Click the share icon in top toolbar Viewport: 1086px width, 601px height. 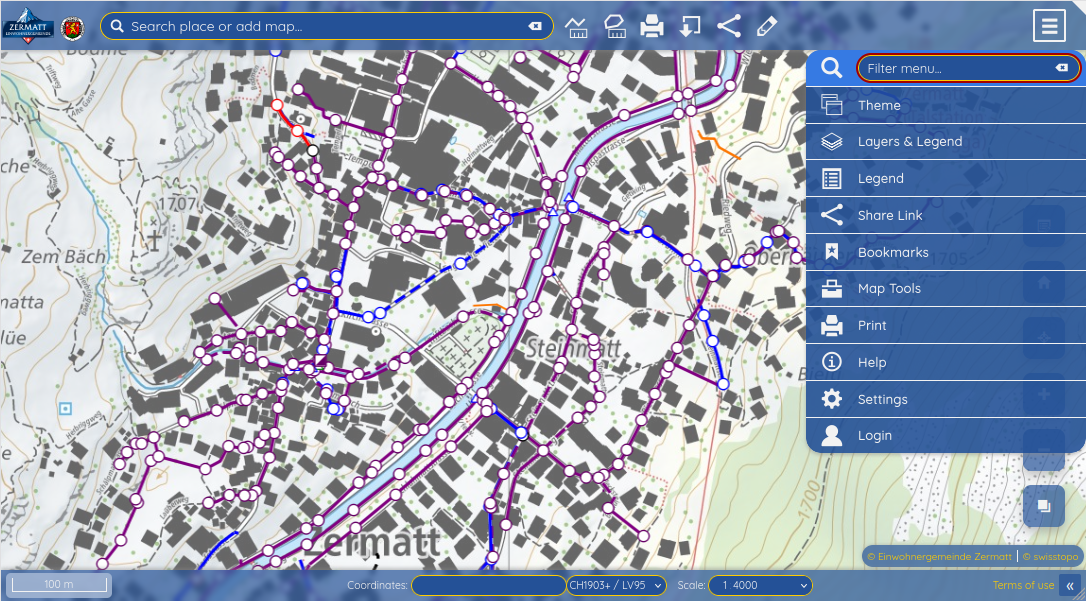(729, 26)
